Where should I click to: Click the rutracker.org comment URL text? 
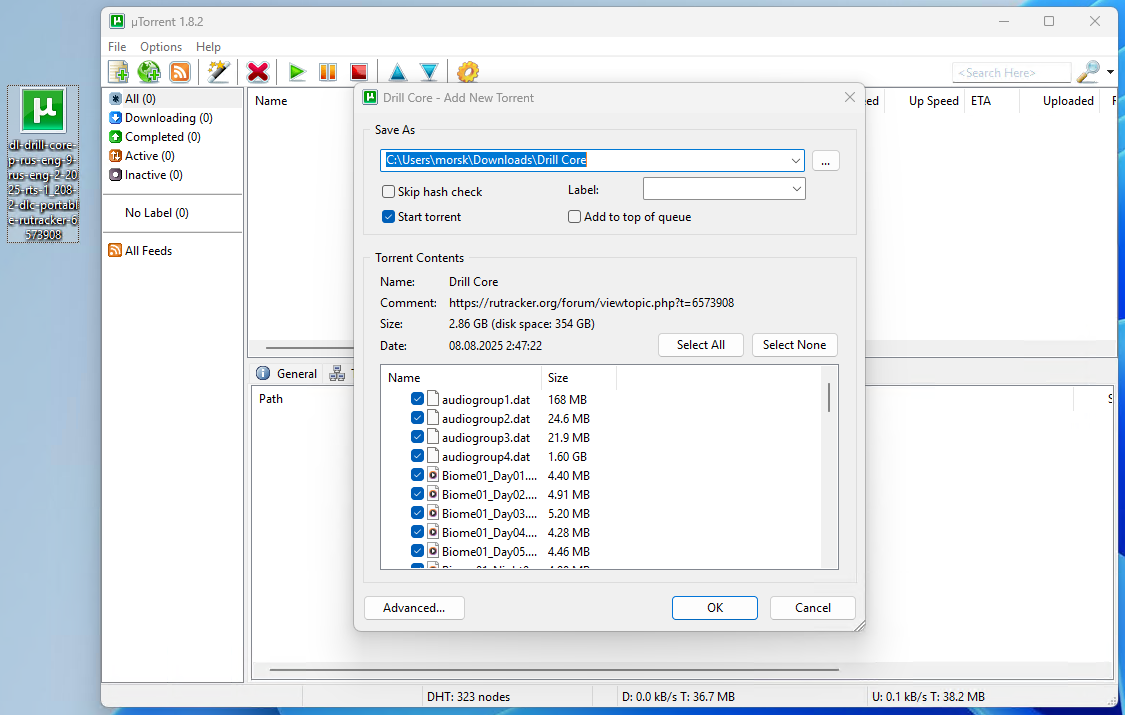pyautogui.click(x=591, y=303)
